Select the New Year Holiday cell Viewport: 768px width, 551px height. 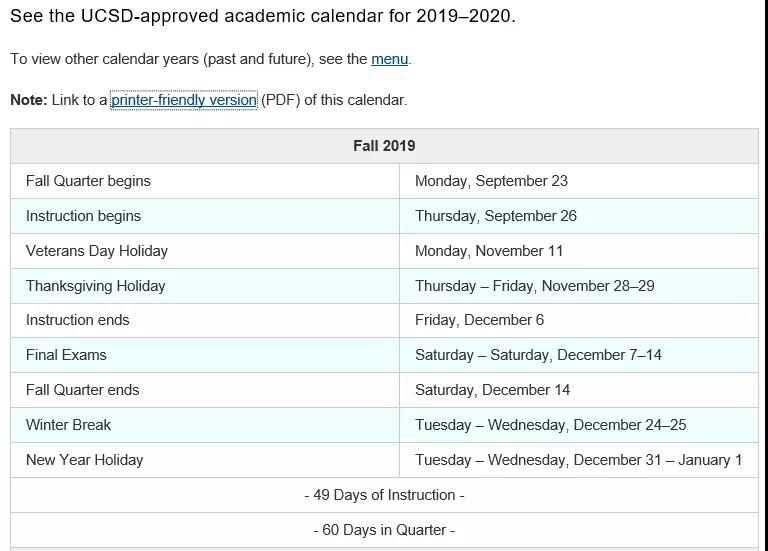click(x=205, y=460)
